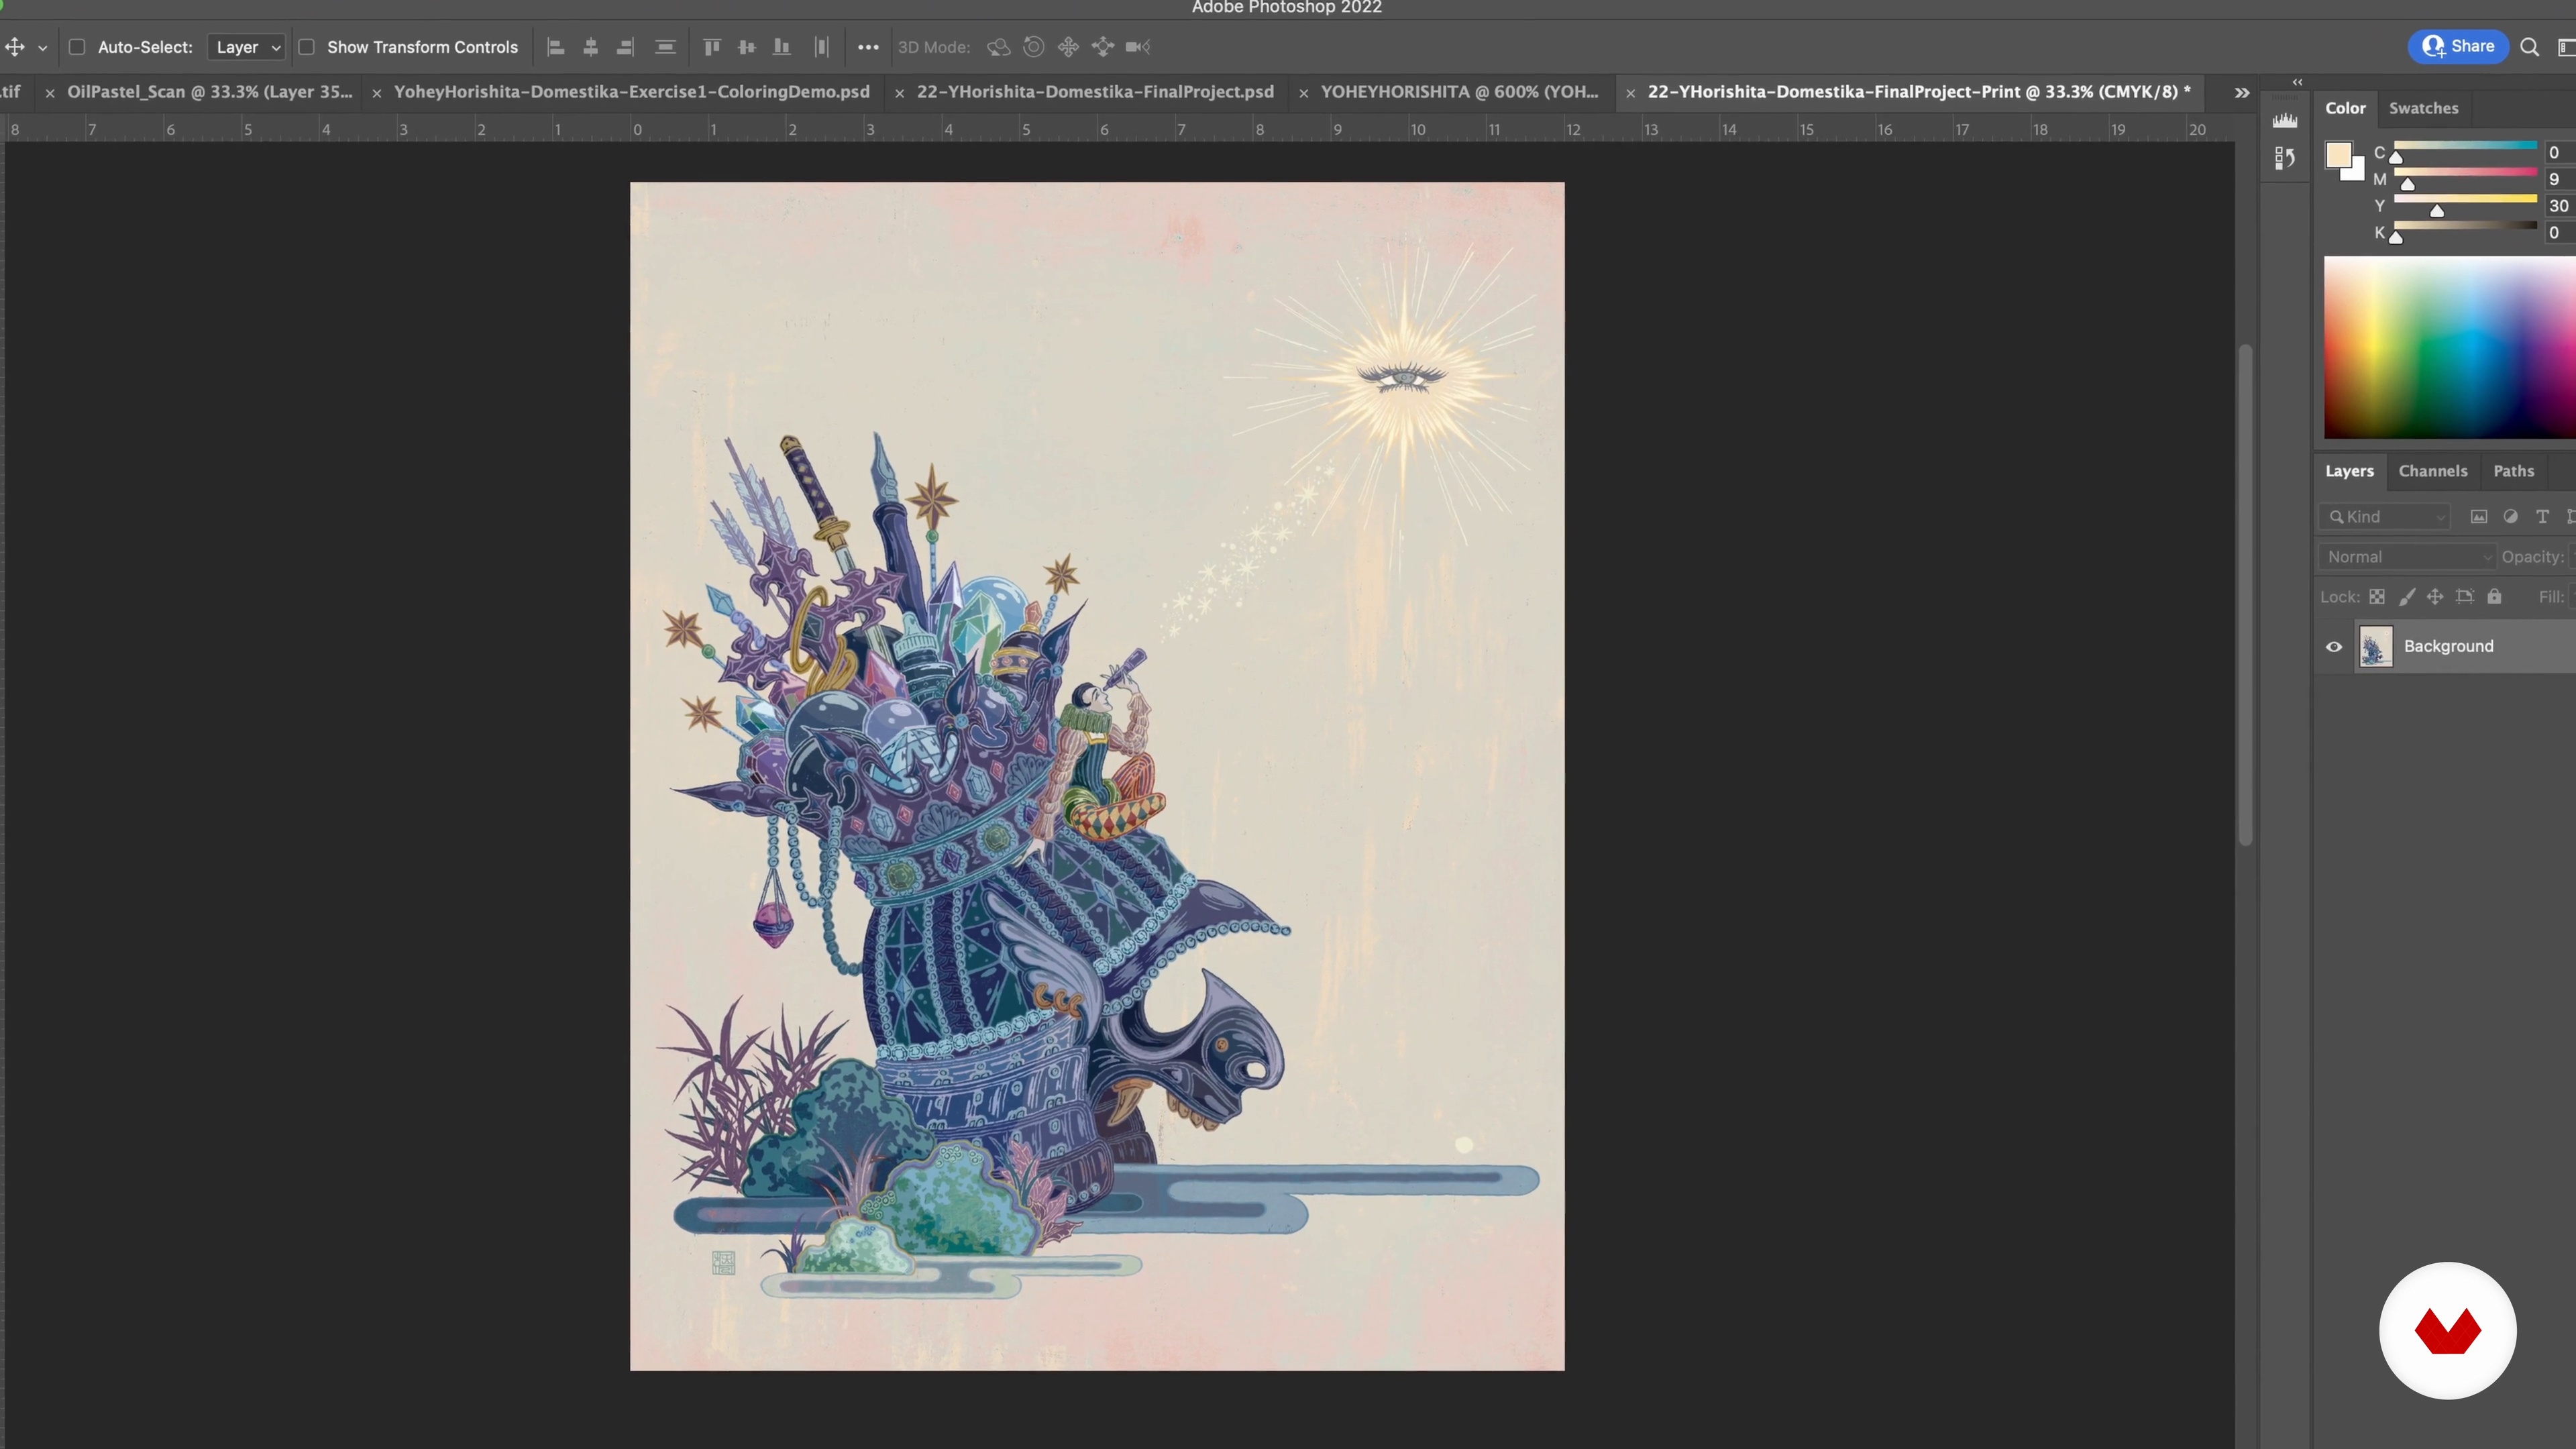
Task: Adjust the Yellow slider handle
Action: (2437, 211)
